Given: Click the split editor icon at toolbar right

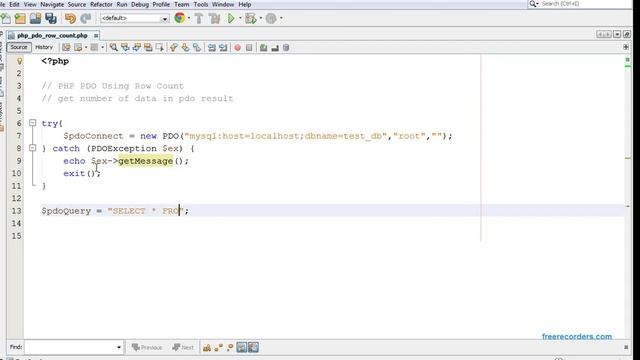Looking at the screenshot, I should pos(626,47).
